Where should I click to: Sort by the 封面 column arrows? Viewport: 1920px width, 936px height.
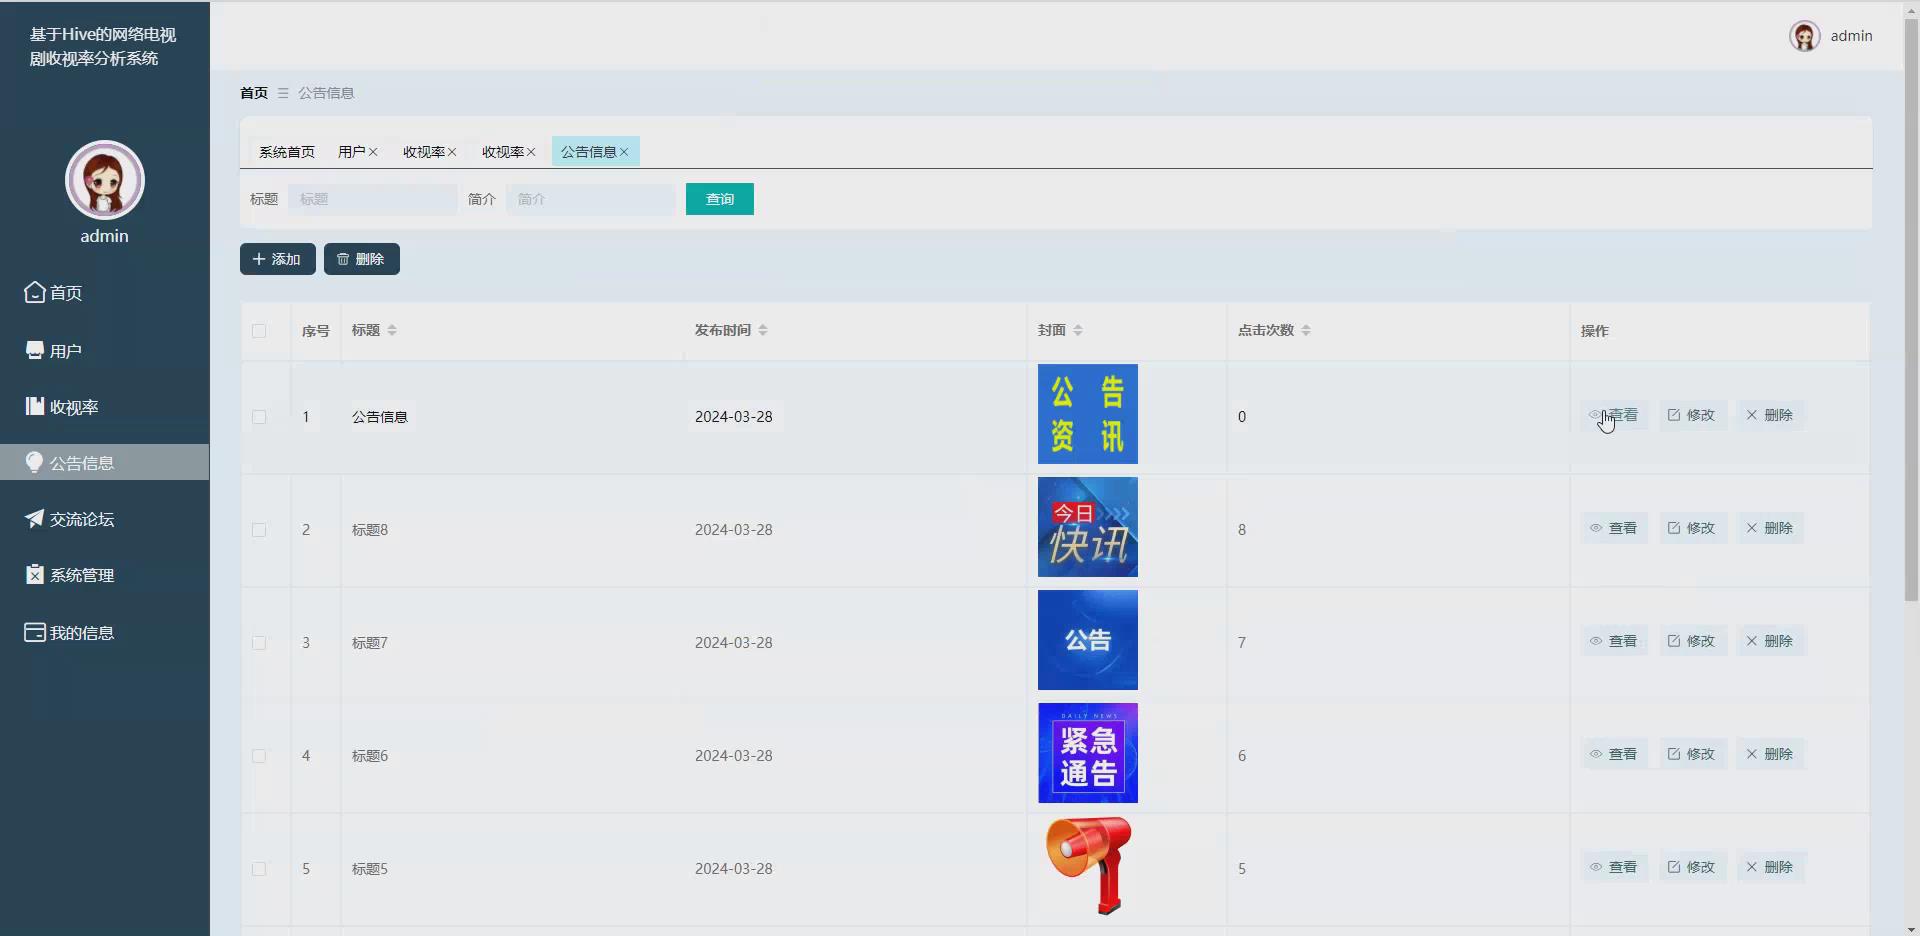[x=1078, y=330]
